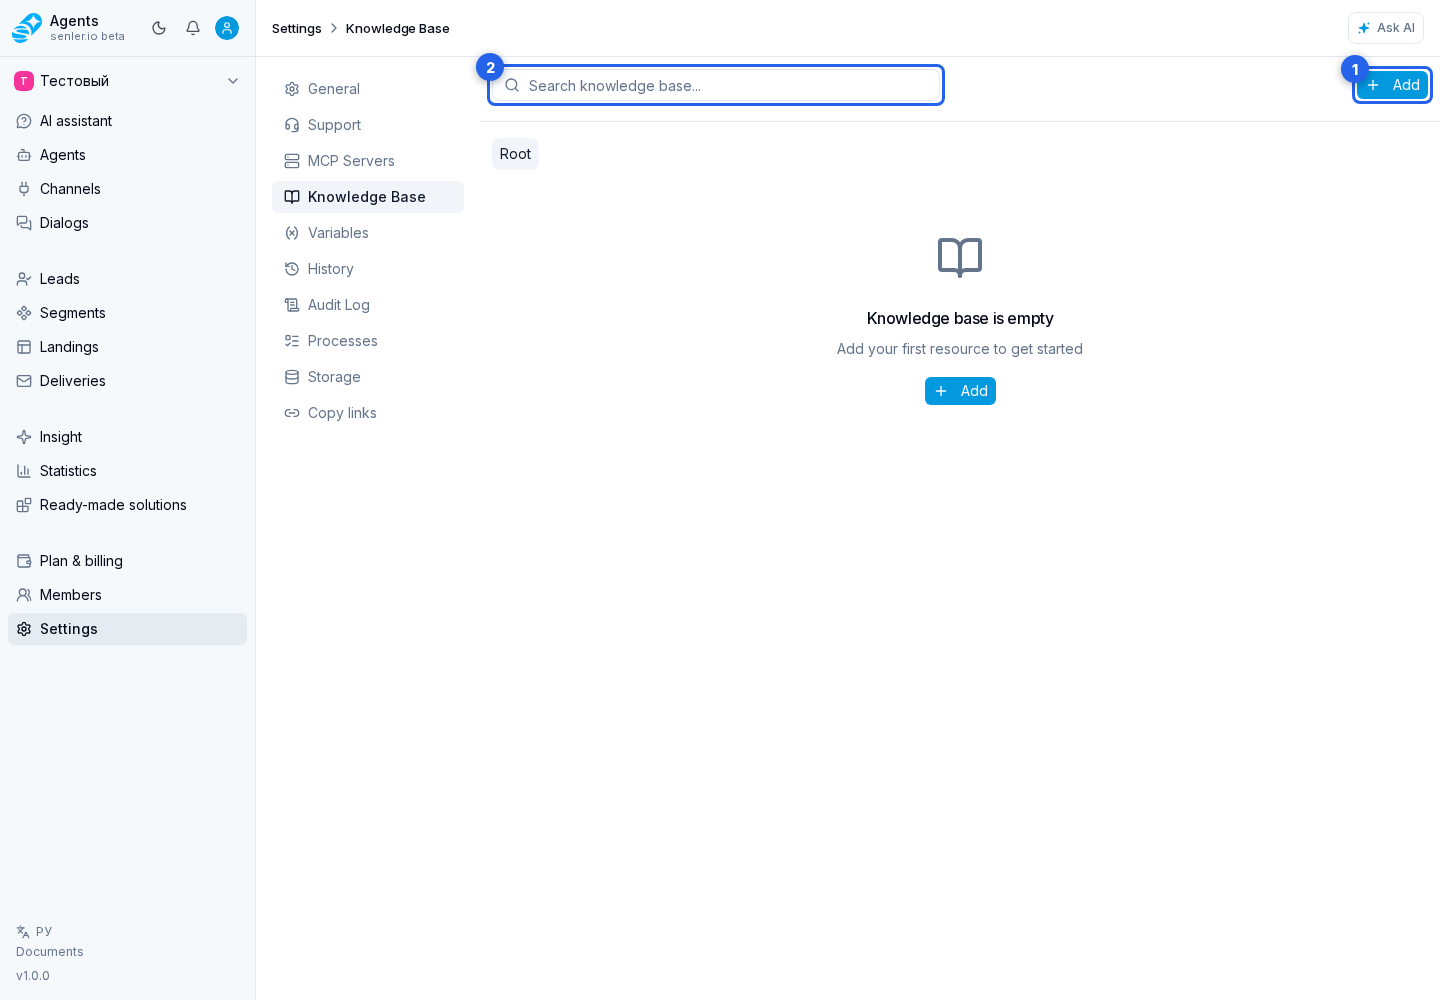Viewport: 1440px width, 1000px height.
Task: Click the Channels plug icon
Action: (24, 189)
